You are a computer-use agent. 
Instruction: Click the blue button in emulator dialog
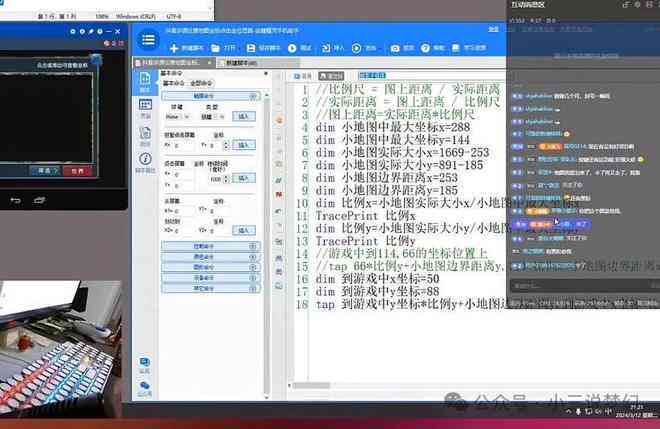44,171
